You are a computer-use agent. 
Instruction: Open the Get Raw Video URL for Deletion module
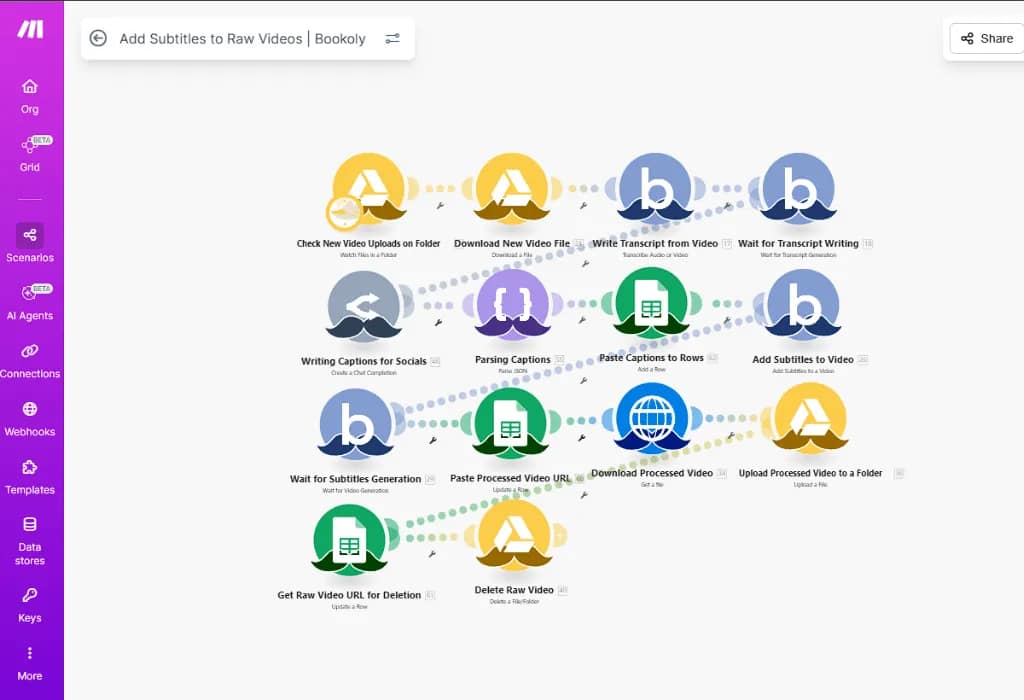(x=349, y=541)
